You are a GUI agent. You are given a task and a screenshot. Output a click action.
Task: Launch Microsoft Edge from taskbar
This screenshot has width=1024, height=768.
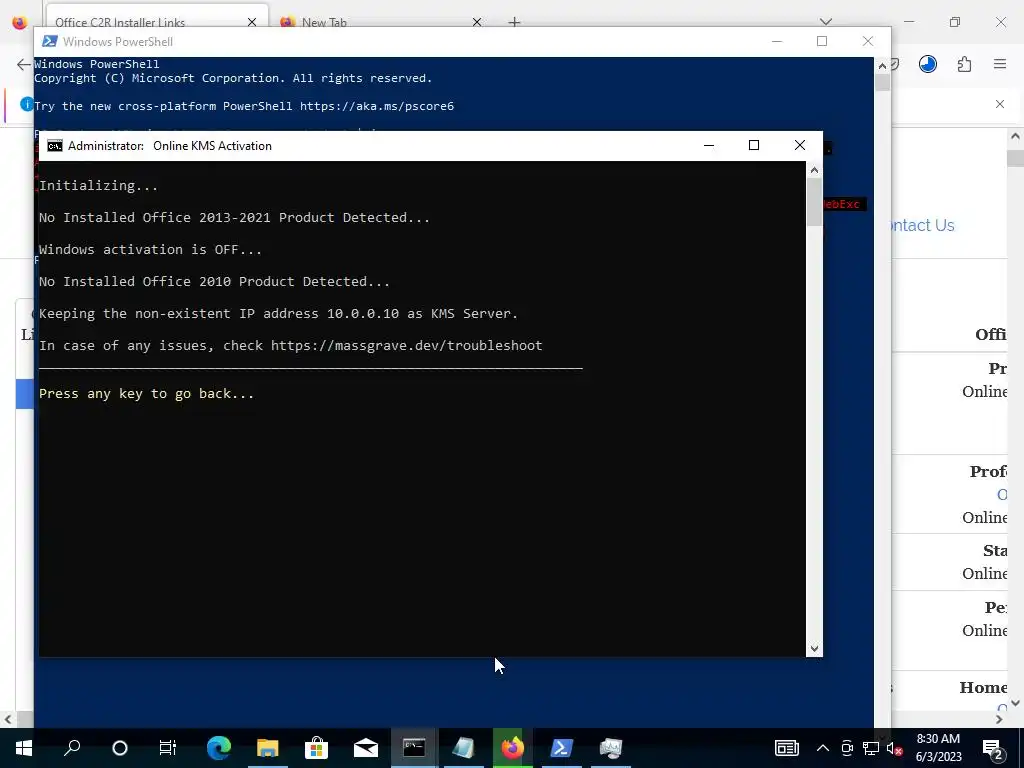tap(219, 748)
